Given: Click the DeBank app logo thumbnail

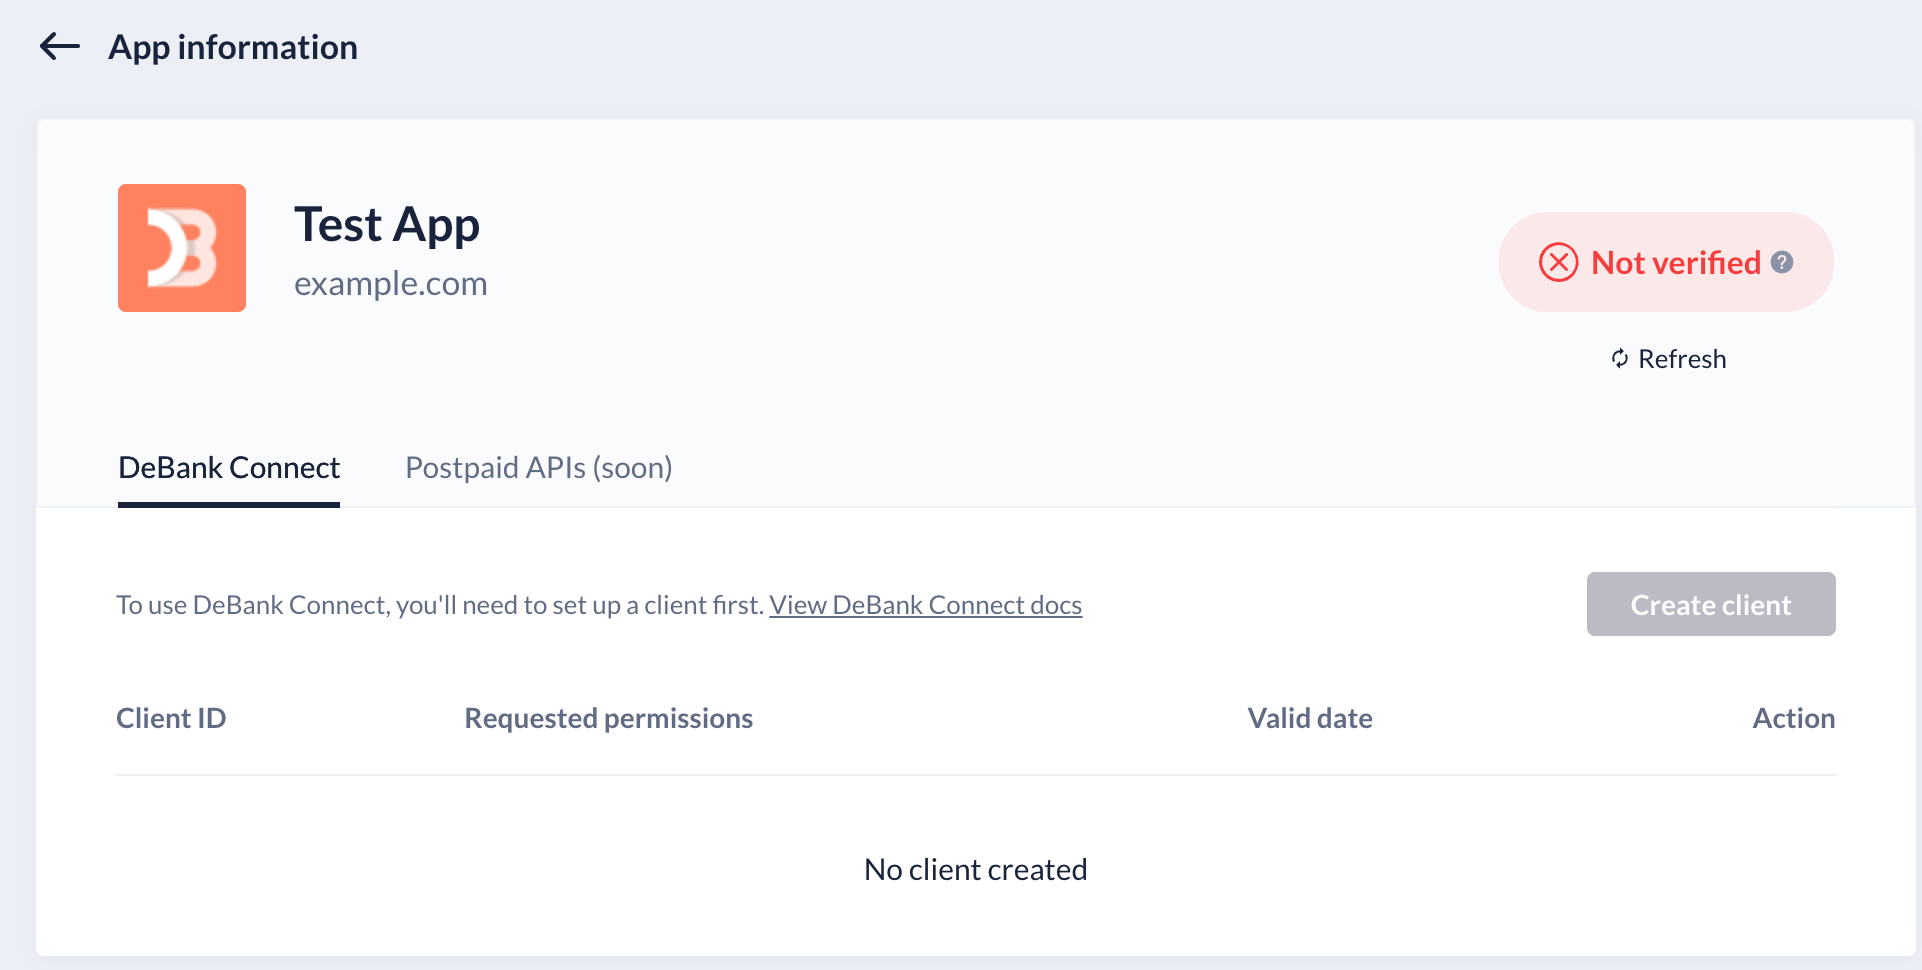Looking at the screenshot, I should pos(182,248).
